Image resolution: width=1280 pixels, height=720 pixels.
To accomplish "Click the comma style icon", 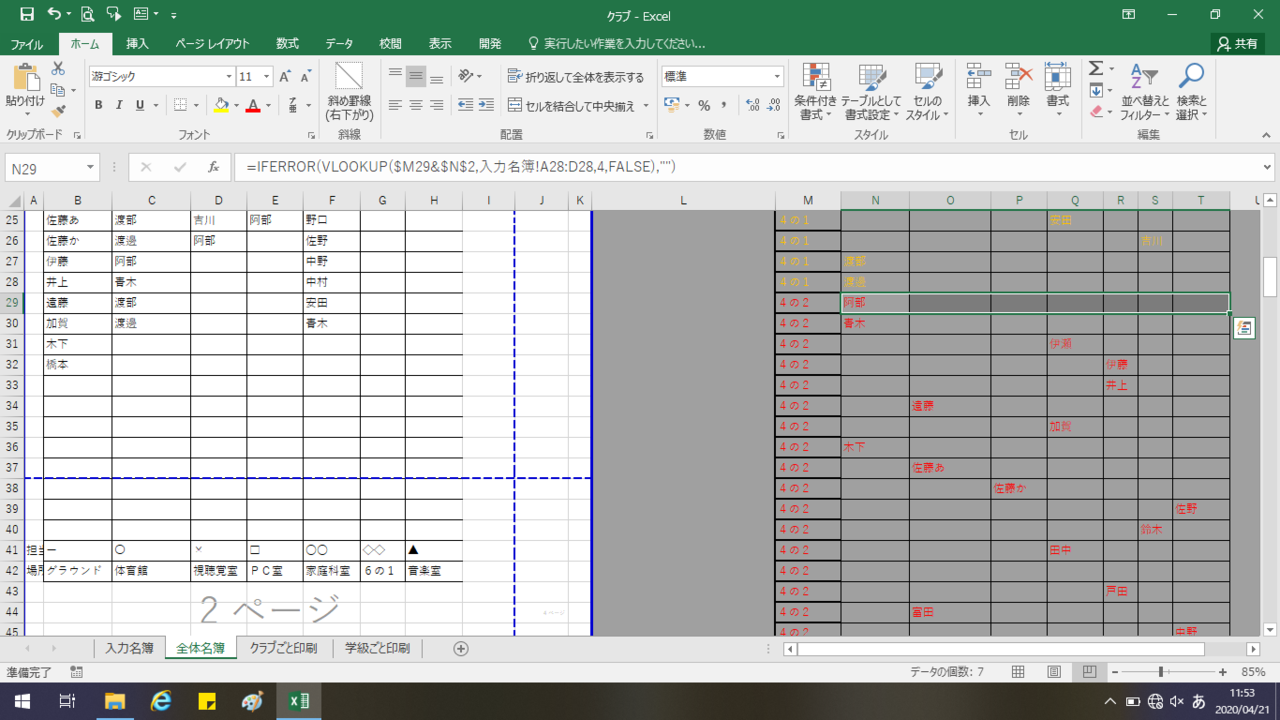I will pos(723,105).
